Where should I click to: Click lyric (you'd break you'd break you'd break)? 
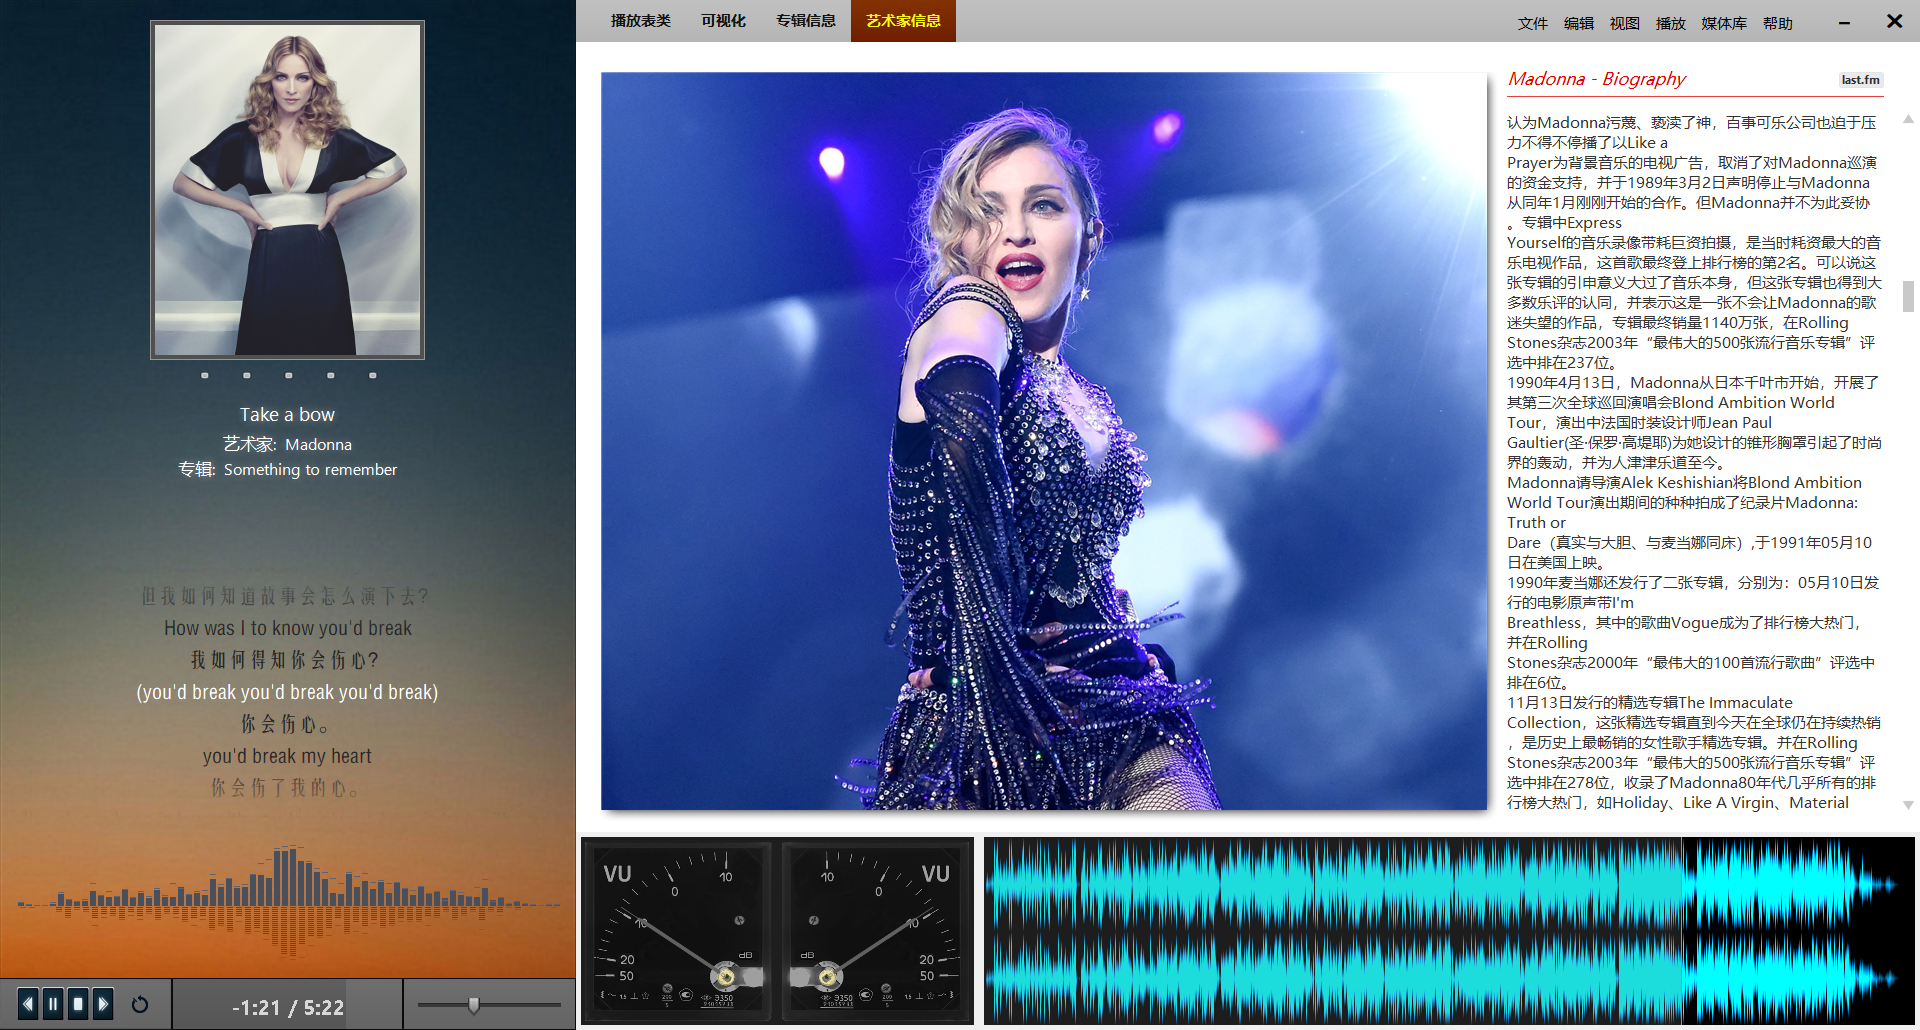(288, 692)
